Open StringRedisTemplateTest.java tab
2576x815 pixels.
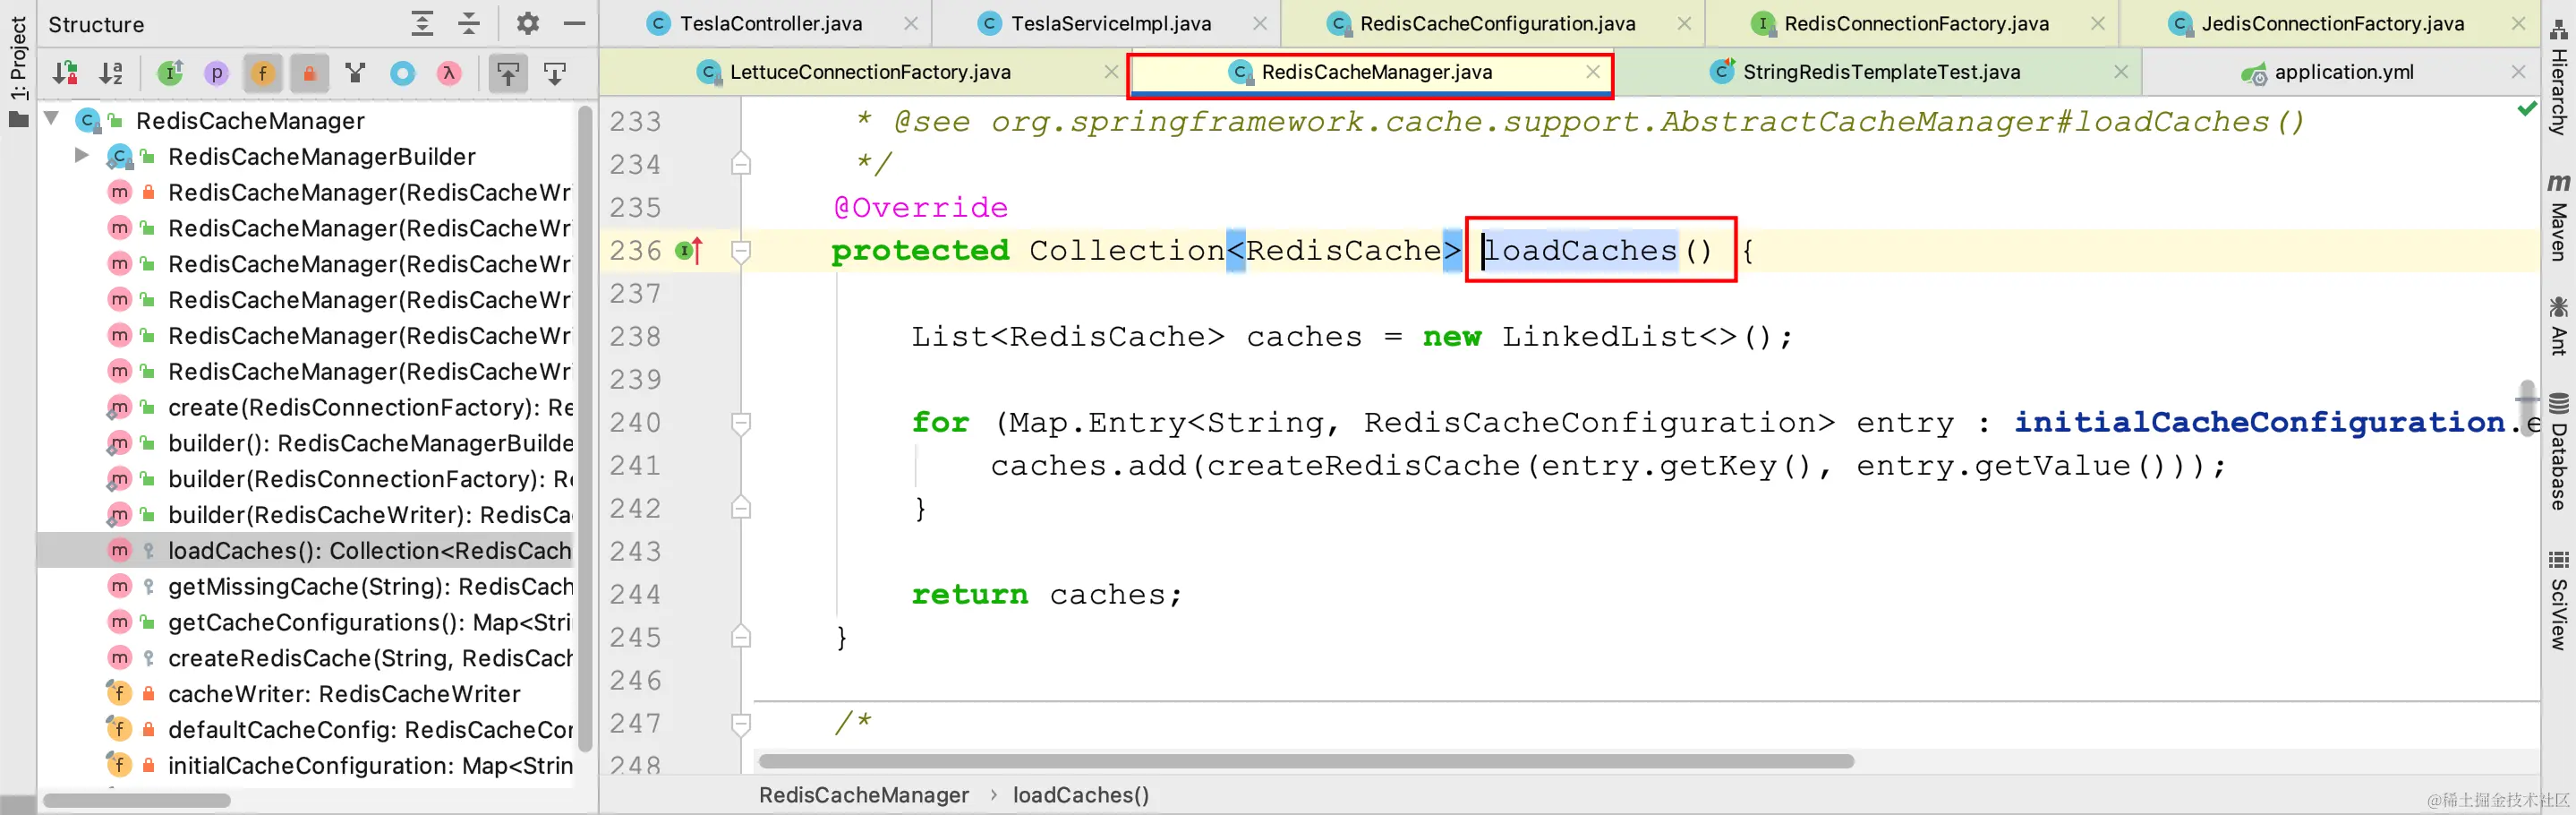[x=1880, y=72]
